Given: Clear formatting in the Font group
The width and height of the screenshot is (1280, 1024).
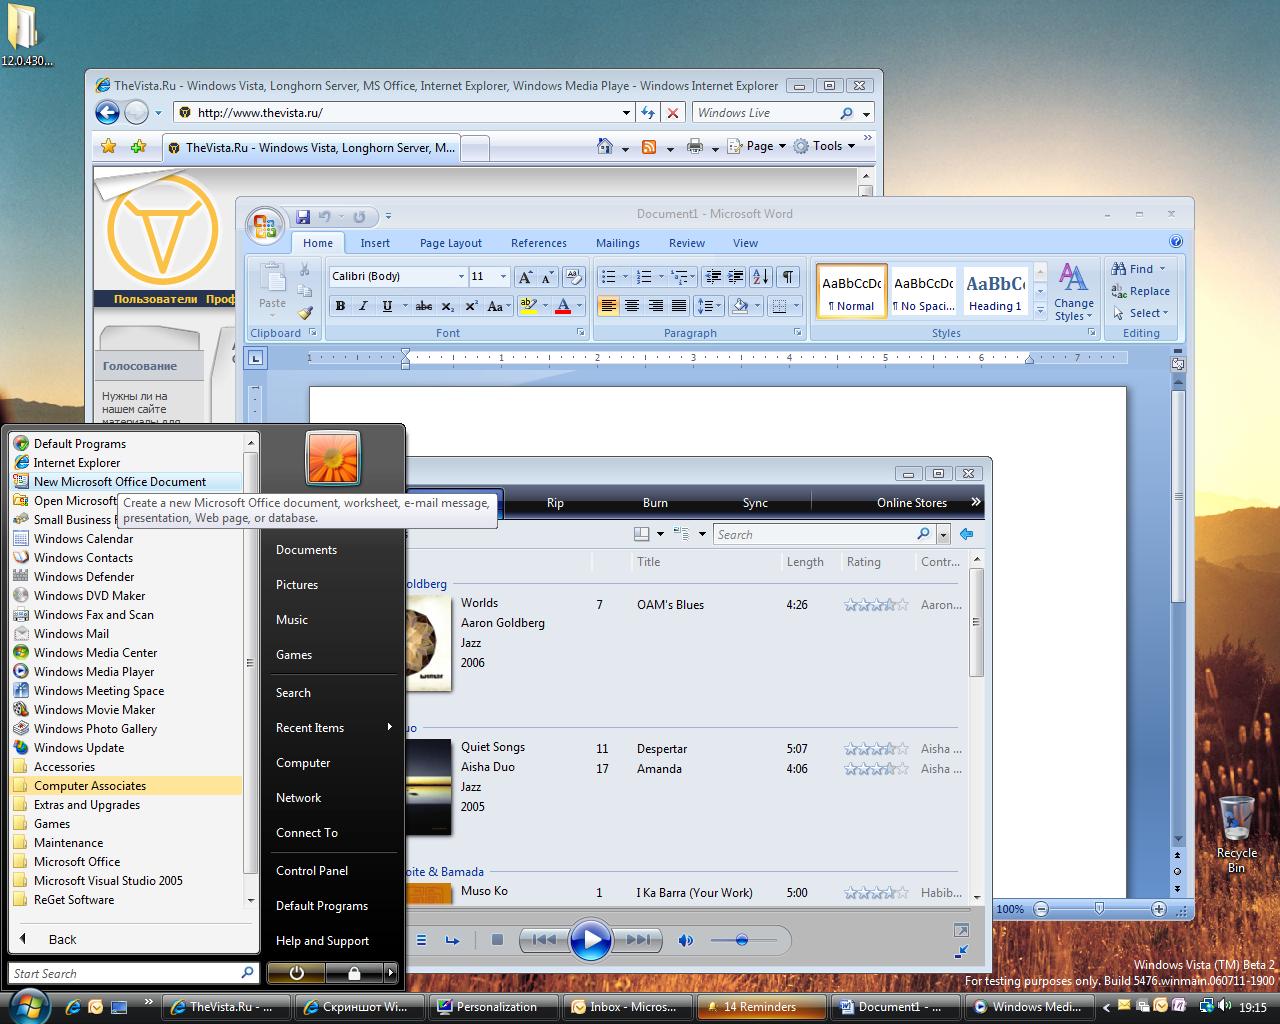Looking at the screenshot, I should coord(573,277).
